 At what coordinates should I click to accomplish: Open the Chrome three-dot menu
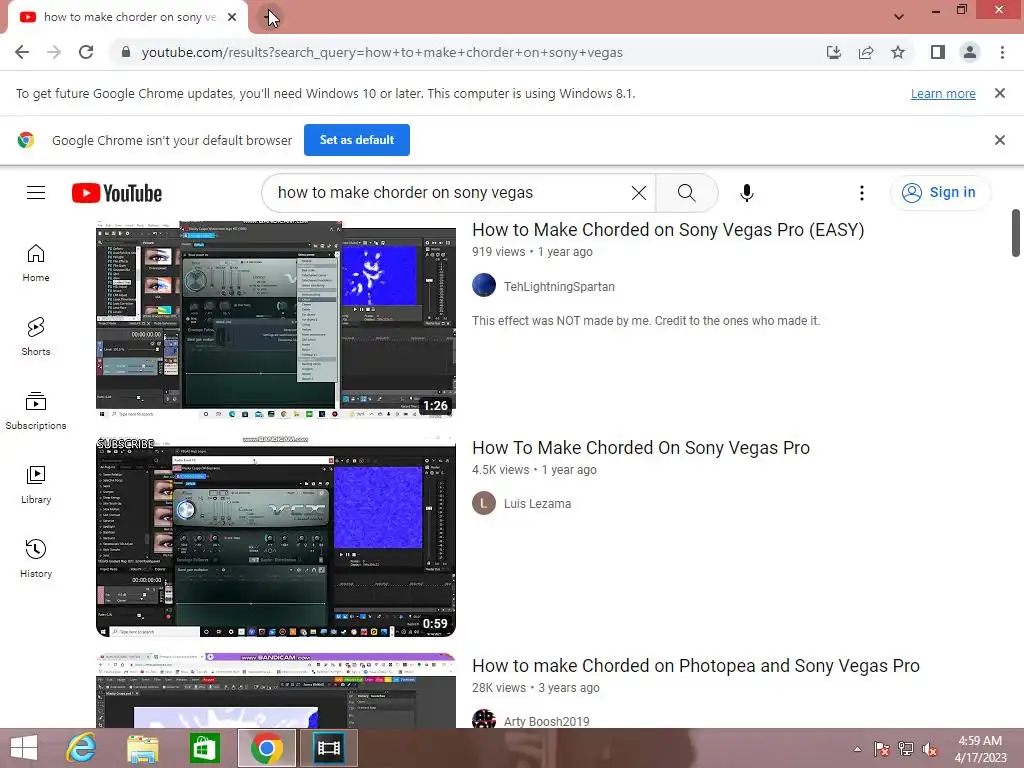[x=1002, y=52]
